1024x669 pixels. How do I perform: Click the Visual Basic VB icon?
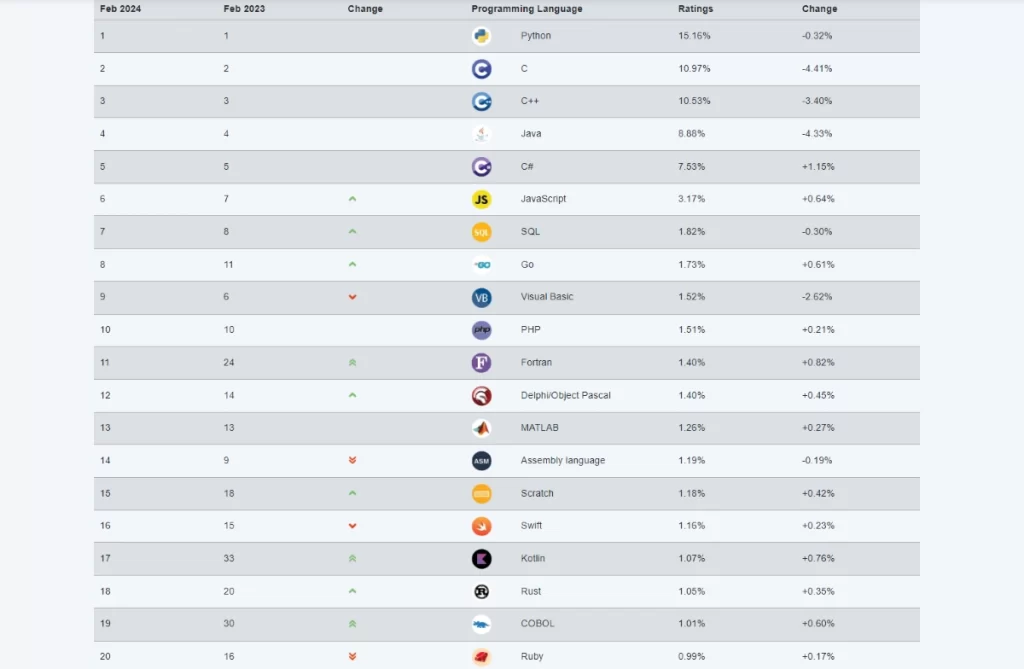pos(481,297)
